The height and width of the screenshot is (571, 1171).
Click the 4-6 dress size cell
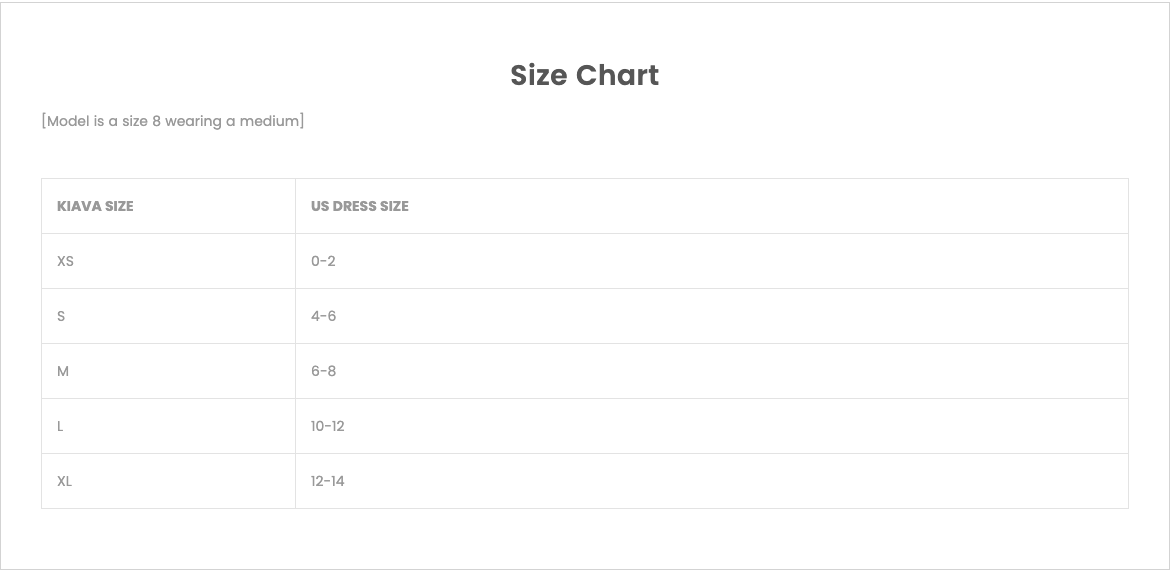pyautogui.click(x=323, y=316)
